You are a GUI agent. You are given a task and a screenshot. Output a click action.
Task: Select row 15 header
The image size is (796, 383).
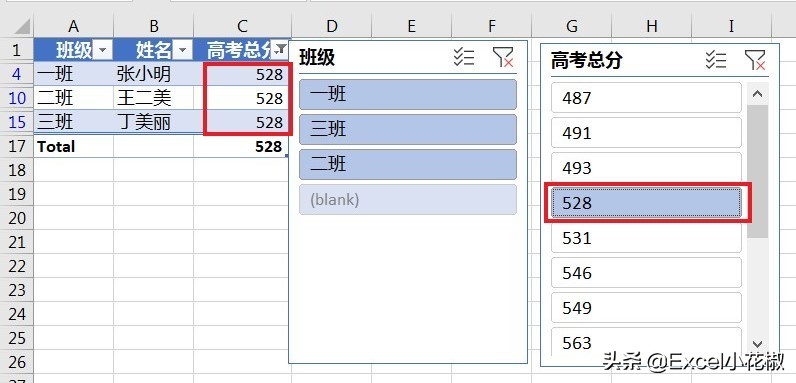(17, 122)
